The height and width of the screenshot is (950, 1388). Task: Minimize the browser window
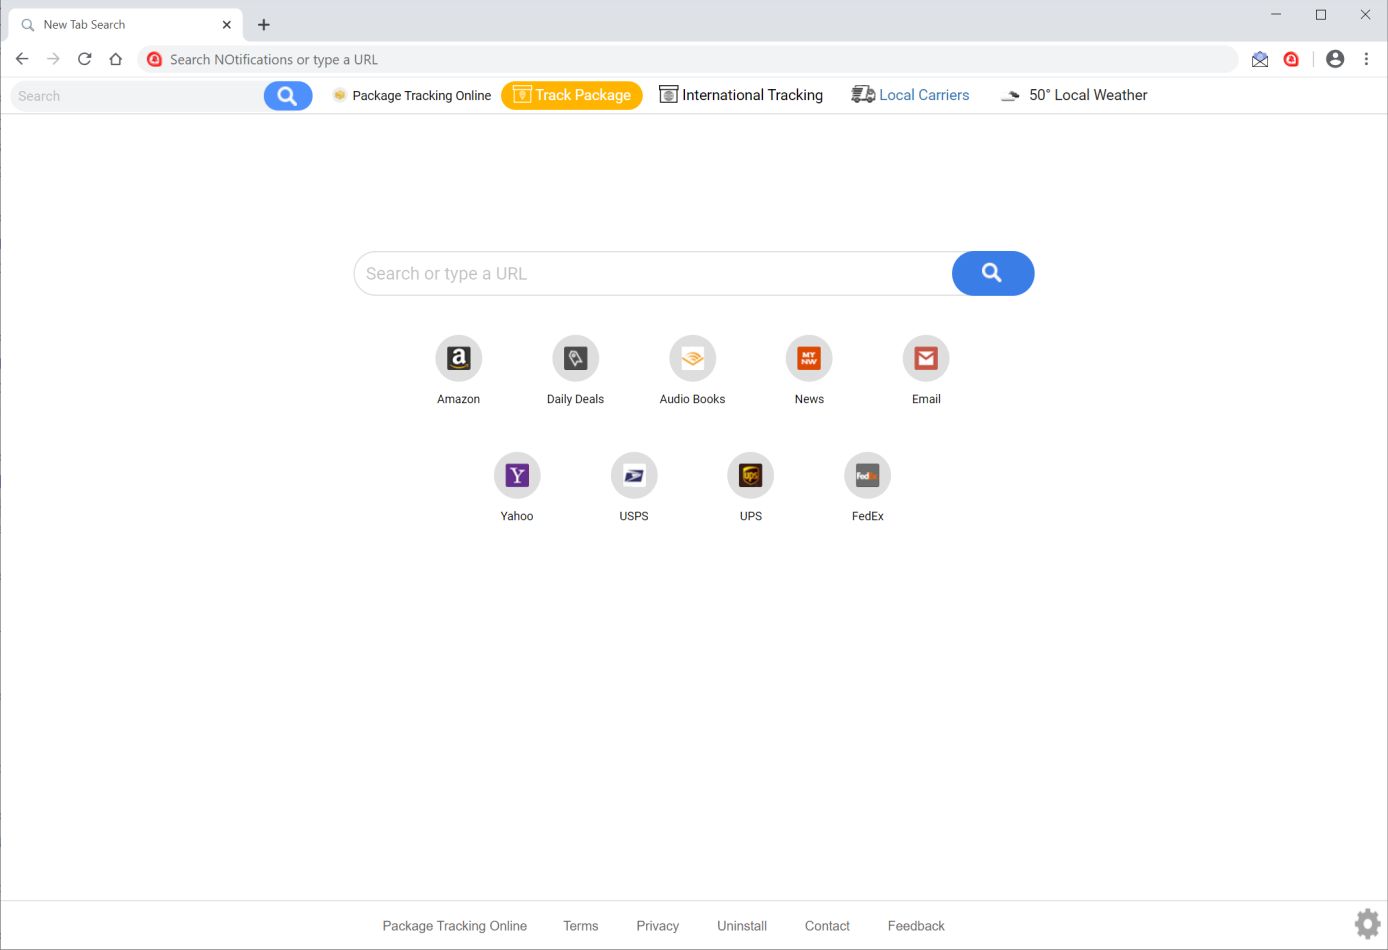click(x=1276, y=14)
